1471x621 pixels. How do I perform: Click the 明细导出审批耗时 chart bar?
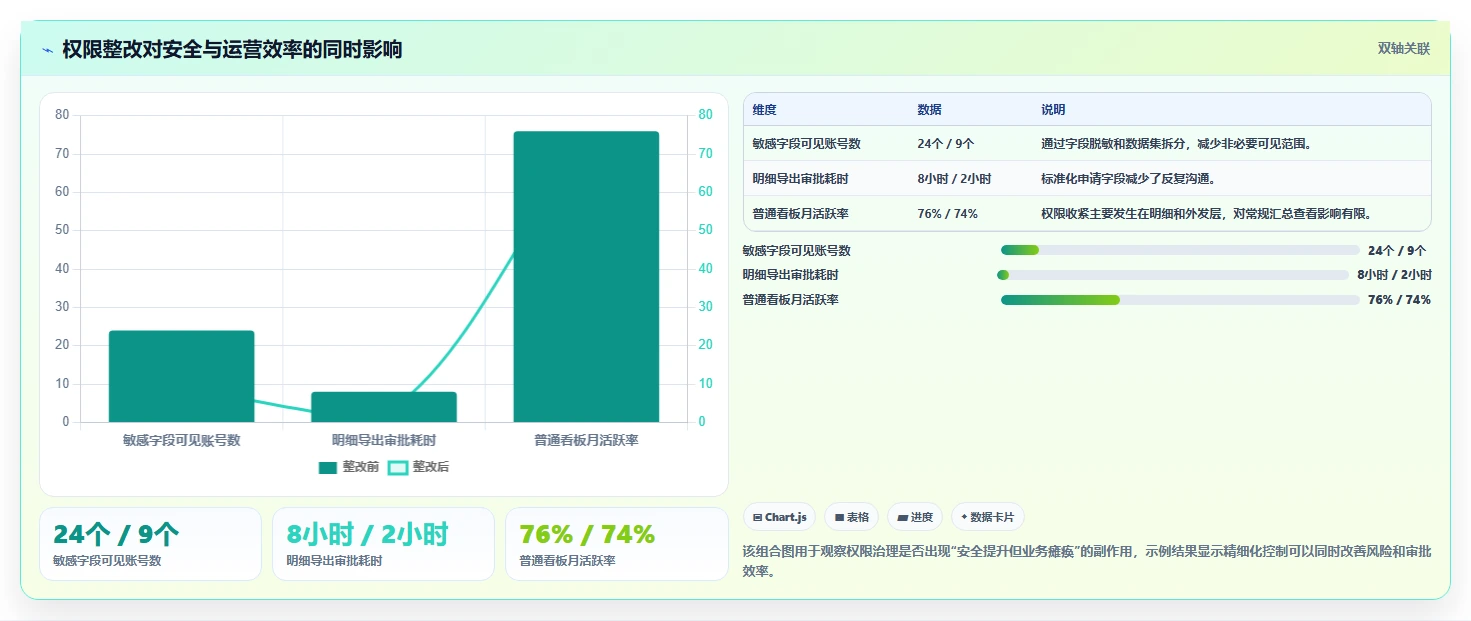(x=384, y=407)
